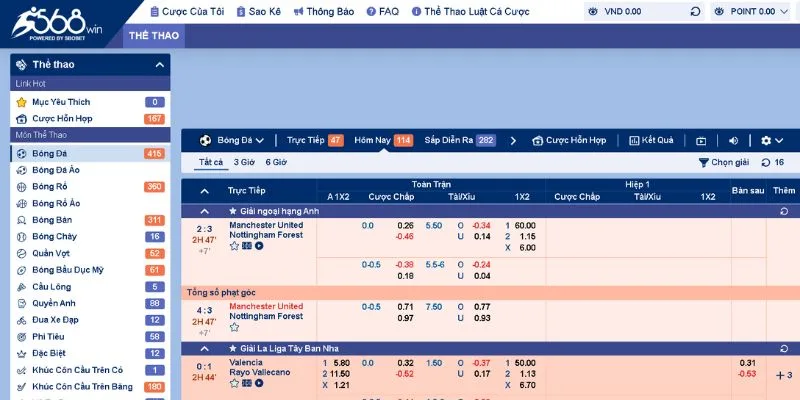Open stats icon for Valencia match
This screenshot has width=800, height=400.
(x=247, y=383)
